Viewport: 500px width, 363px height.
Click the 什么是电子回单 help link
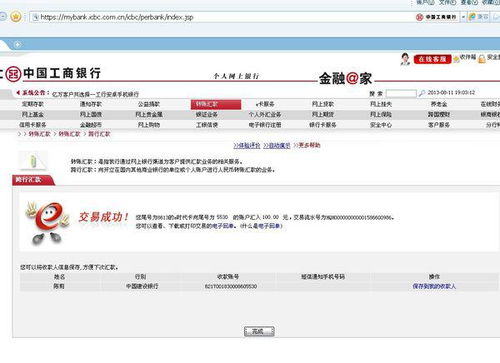click(261, 226)
